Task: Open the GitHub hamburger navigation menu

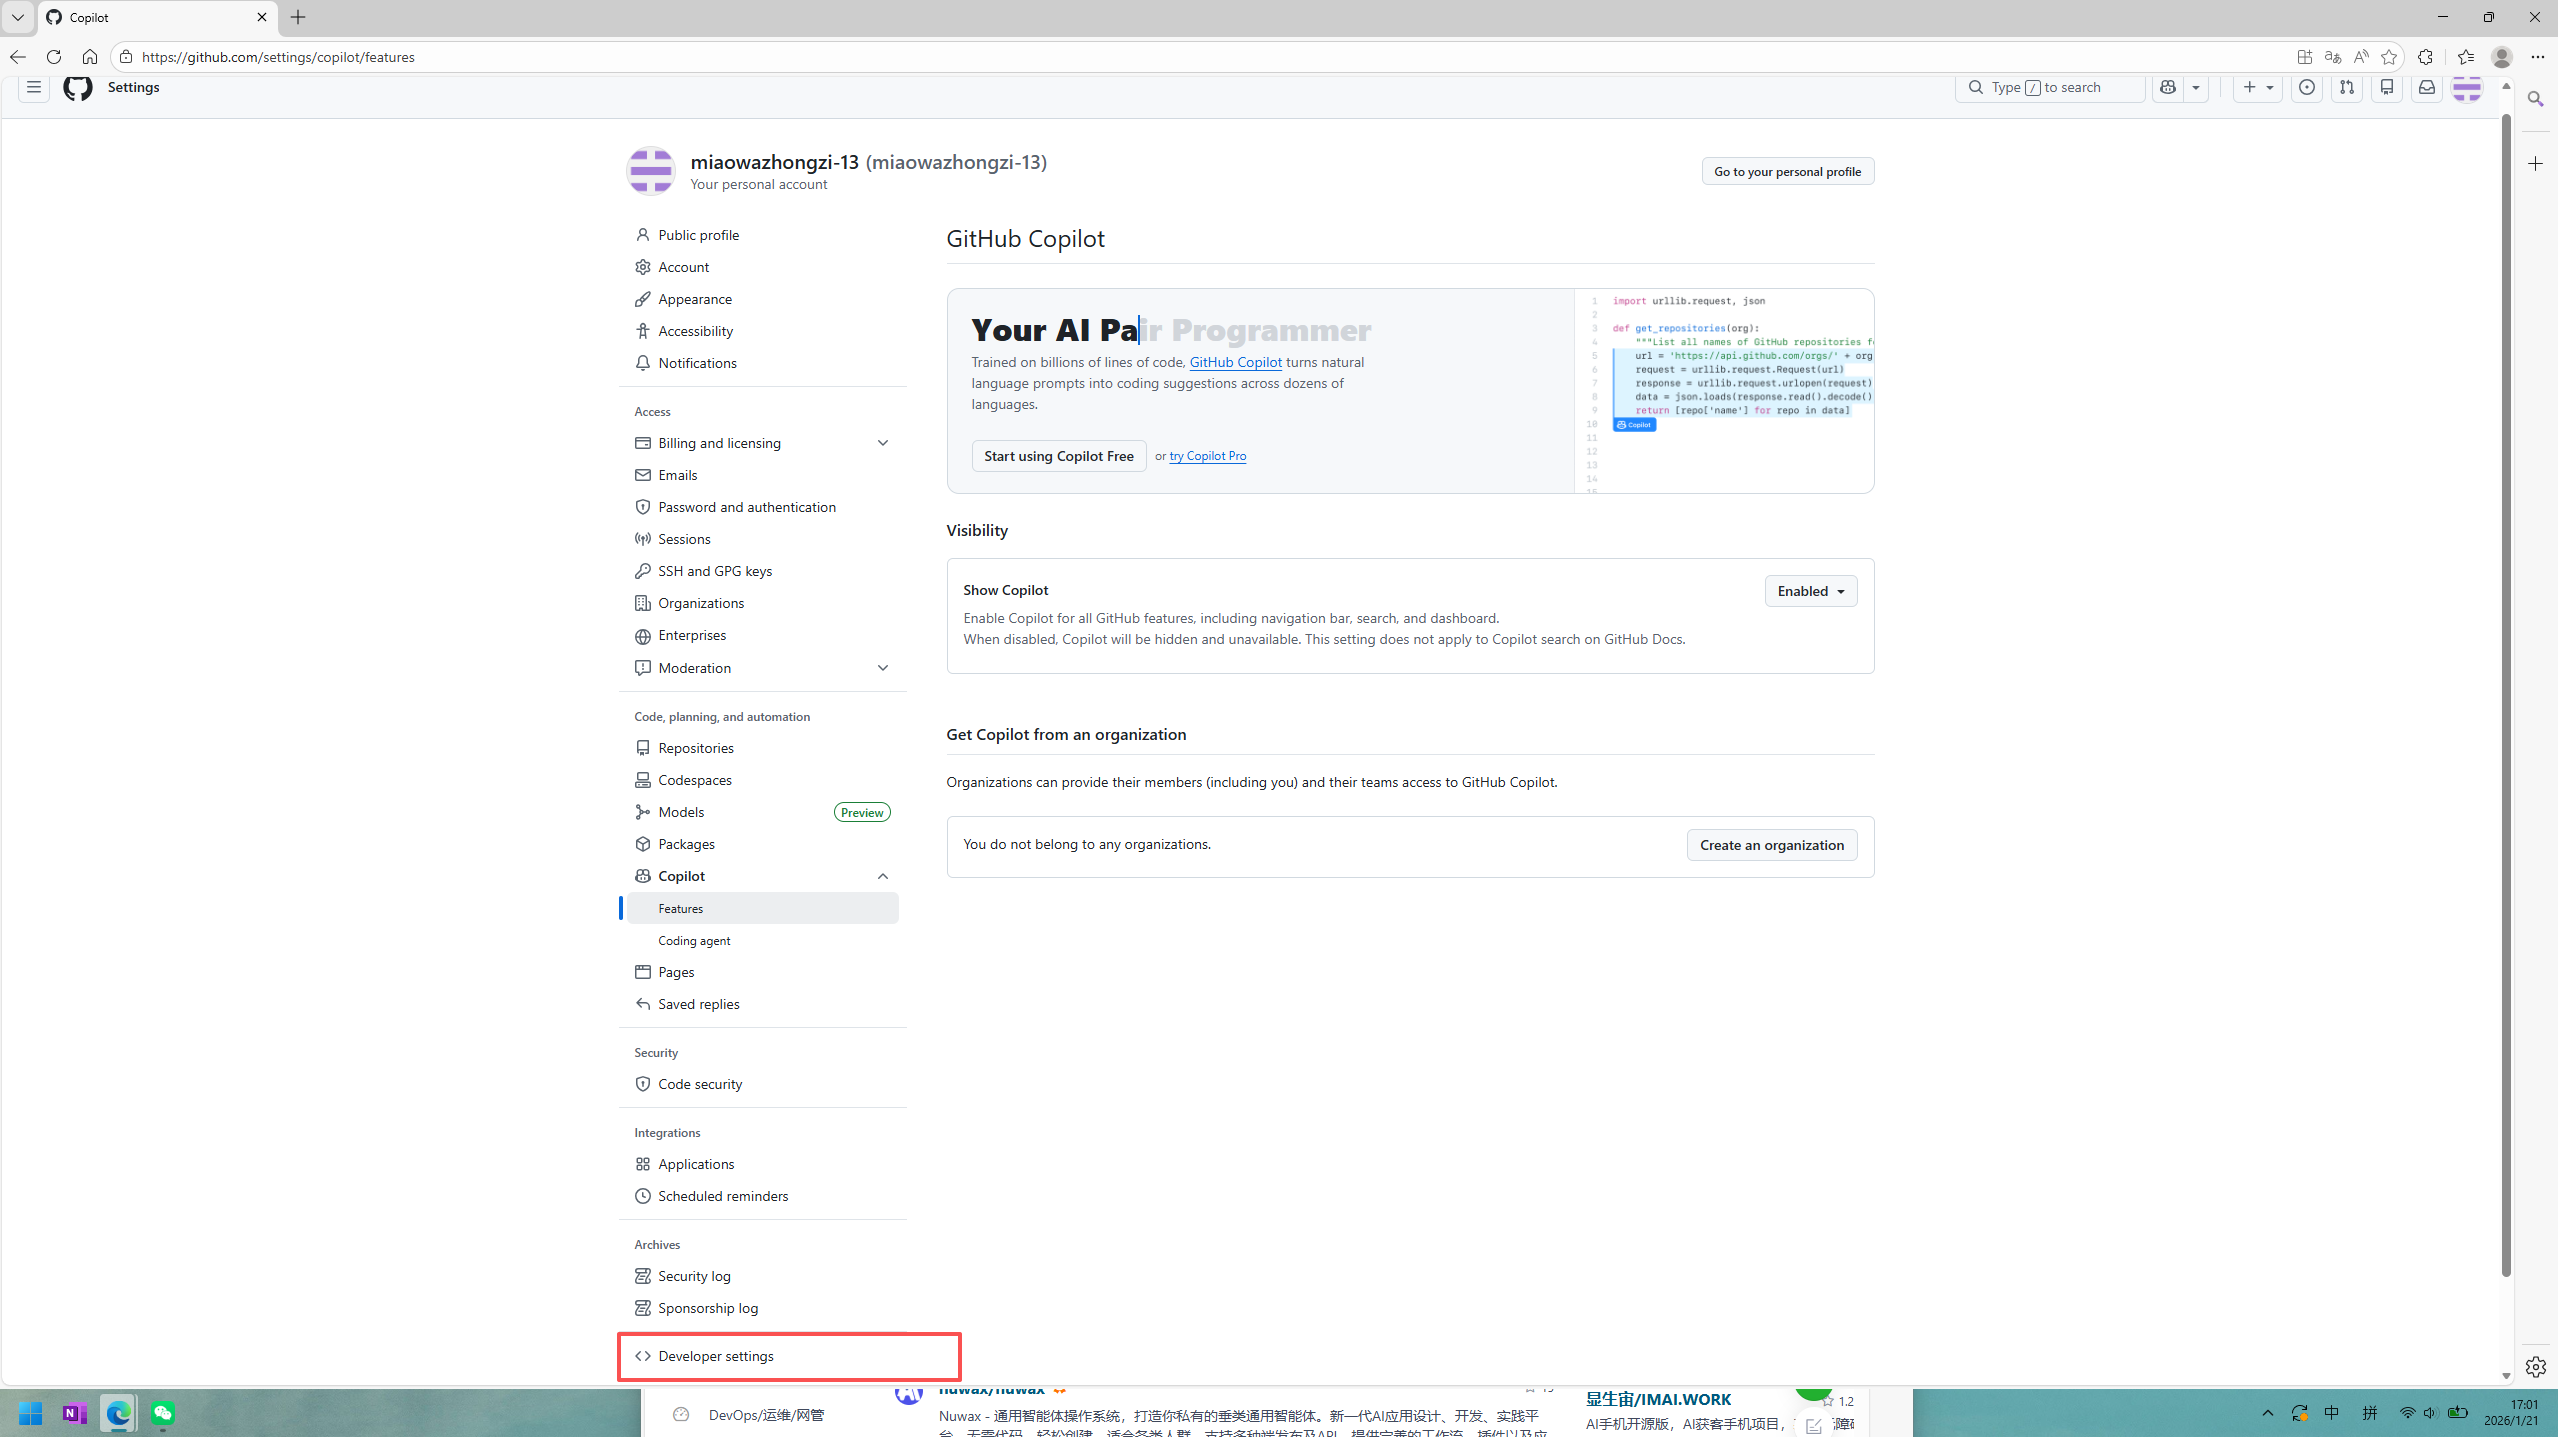Action: [x=33, y=88]
